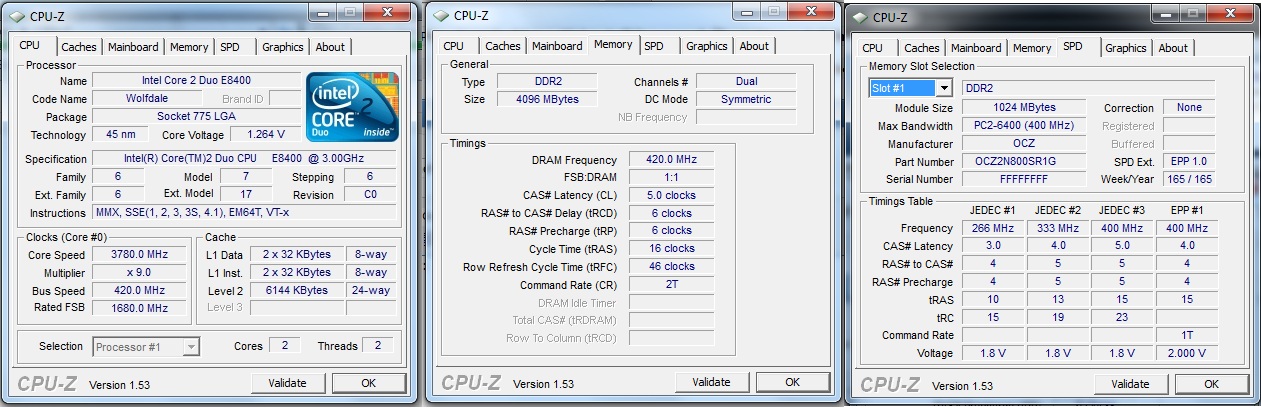Open About tab in left CPU-Z window

(x=330, y=47)
